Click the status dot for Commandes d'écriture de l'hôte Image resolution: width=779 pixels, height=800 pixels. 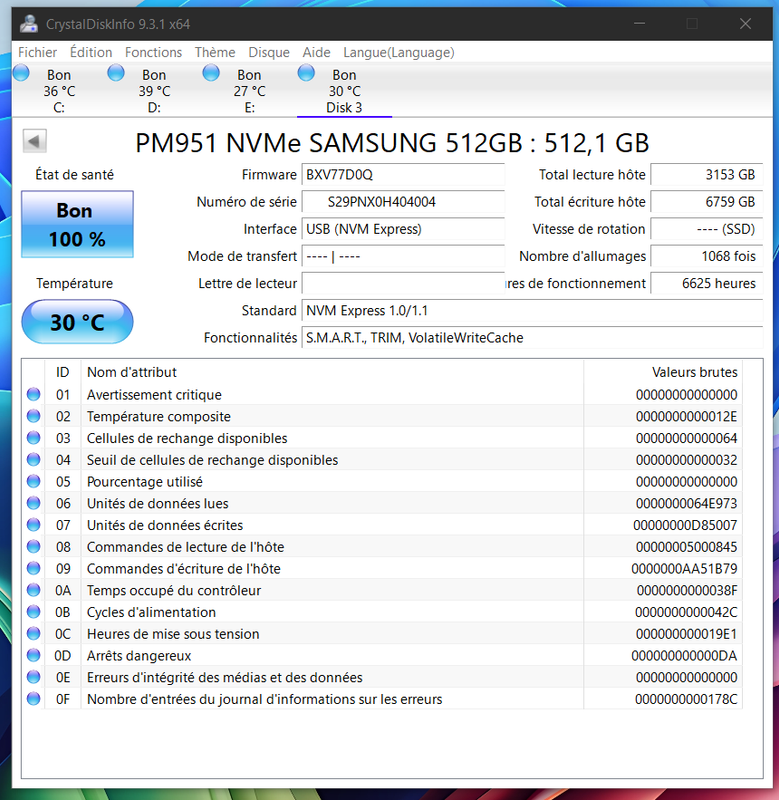[34, 568]
